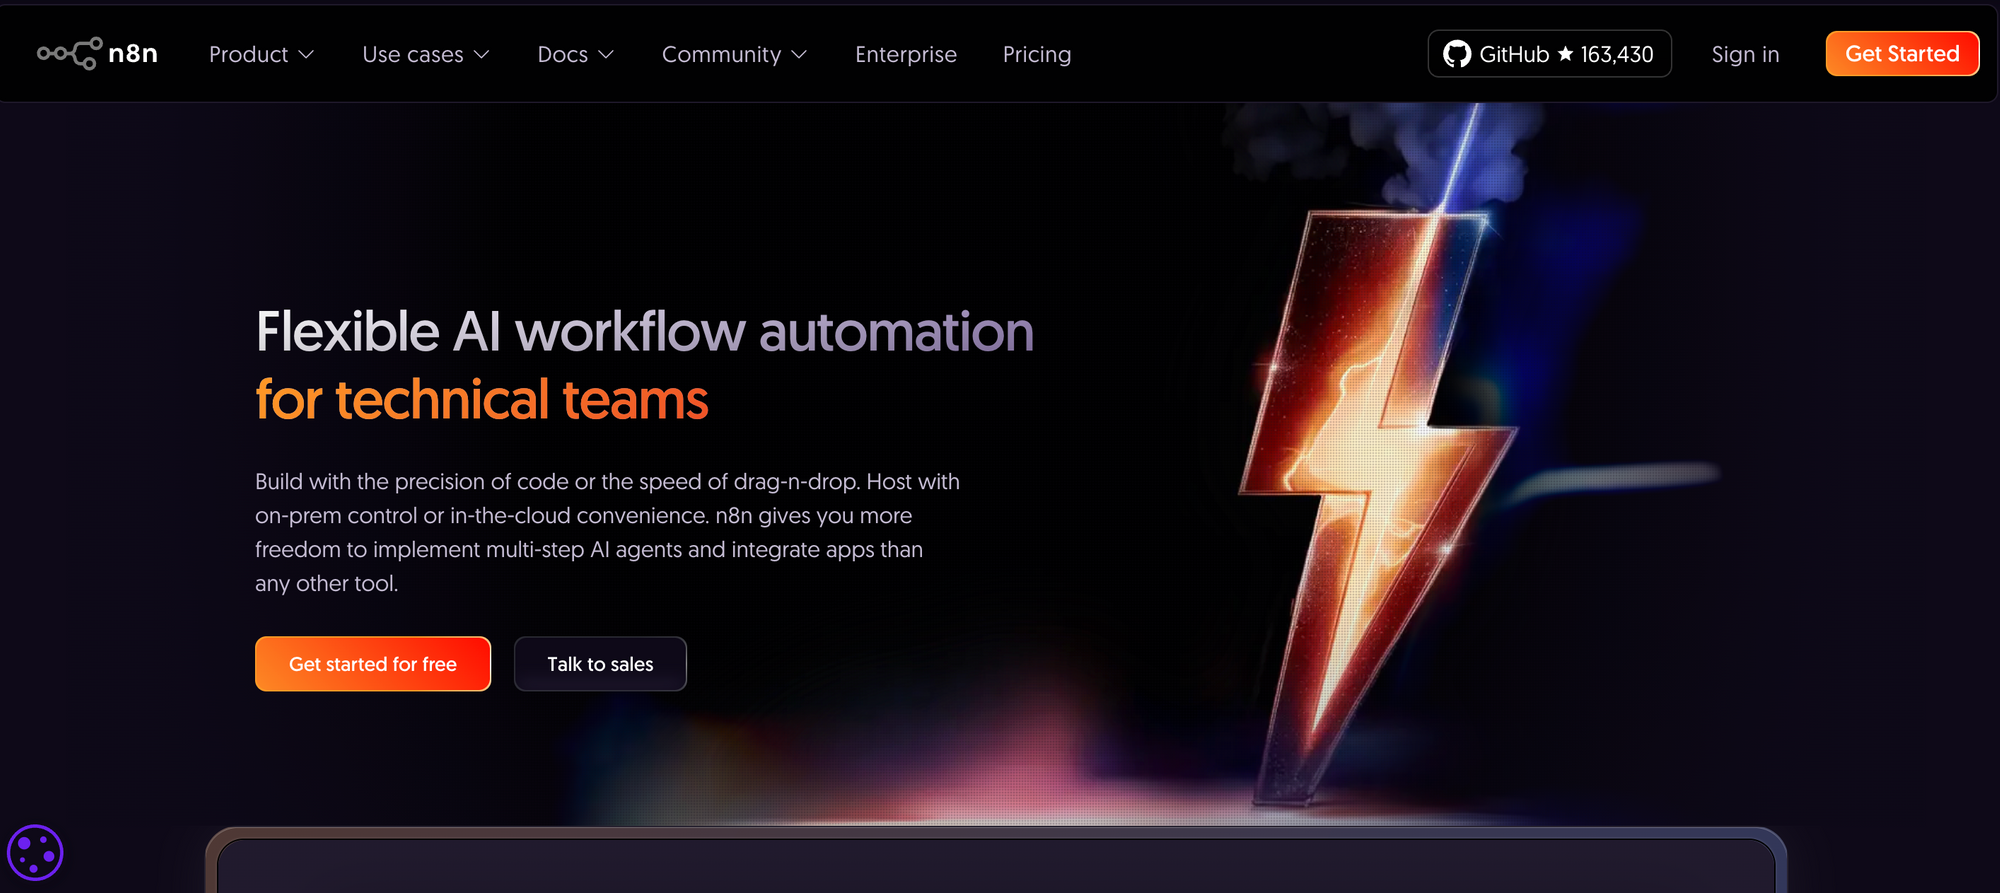Click the product preview panel at bottom

[995, 863]
